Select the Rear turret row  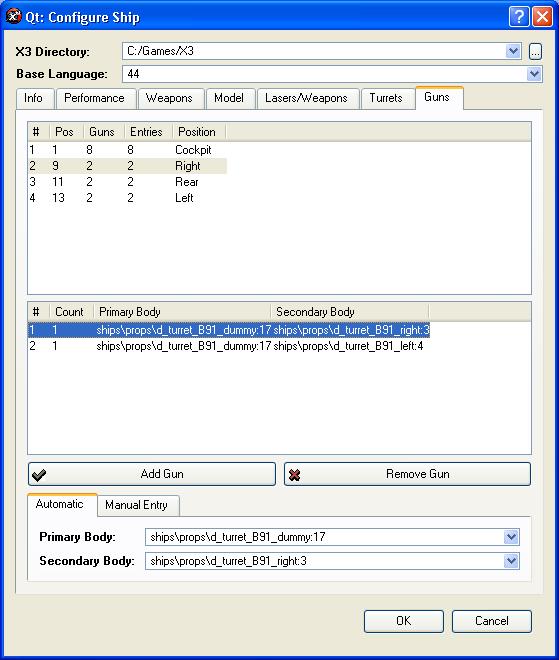point(127,182)
